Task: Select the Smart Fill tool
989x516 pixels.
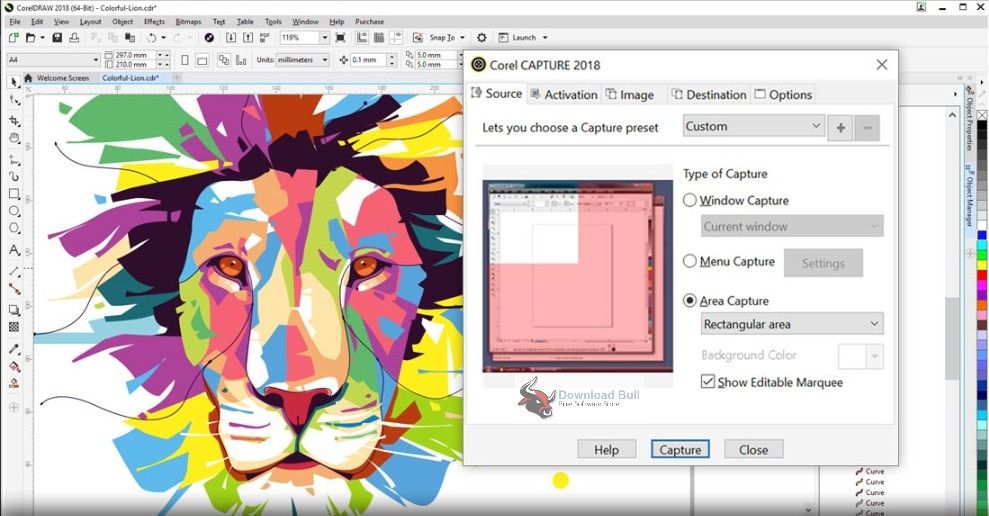Action: [x=14, y=384]
